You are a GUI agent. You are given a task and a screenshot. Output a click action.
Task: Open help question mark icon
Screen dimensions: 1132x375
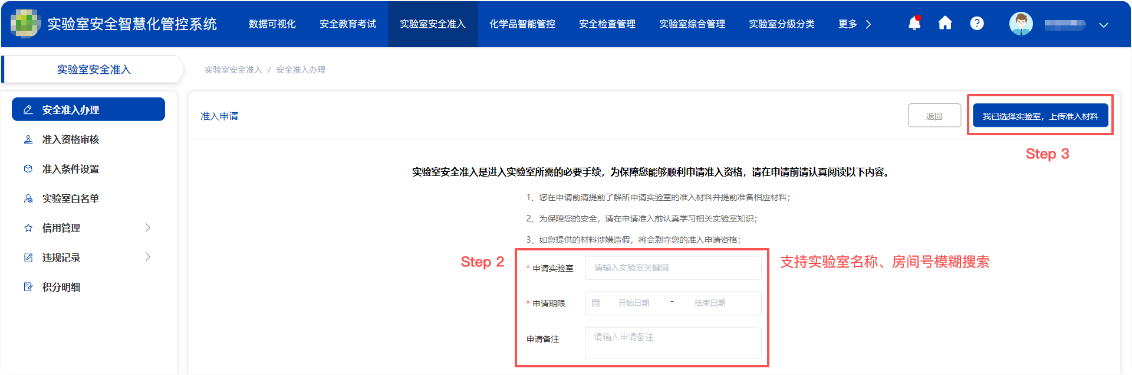977,23
